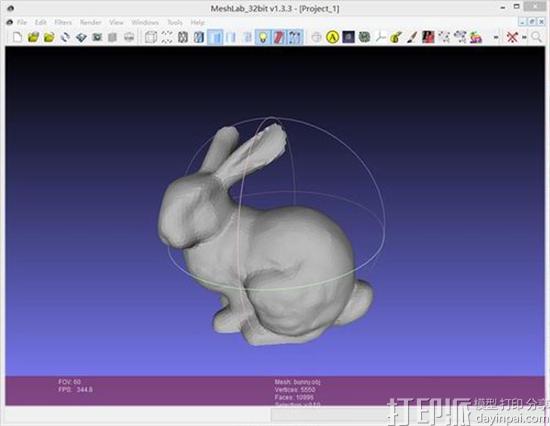Click the Export Mesh icon
This screenshot has width=550, height=426.
pyautogui.click(x=81, y=37)
